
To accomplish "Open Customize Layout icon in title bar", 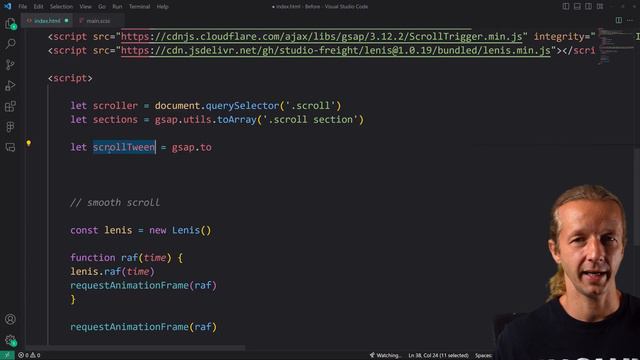I will 600,7.
